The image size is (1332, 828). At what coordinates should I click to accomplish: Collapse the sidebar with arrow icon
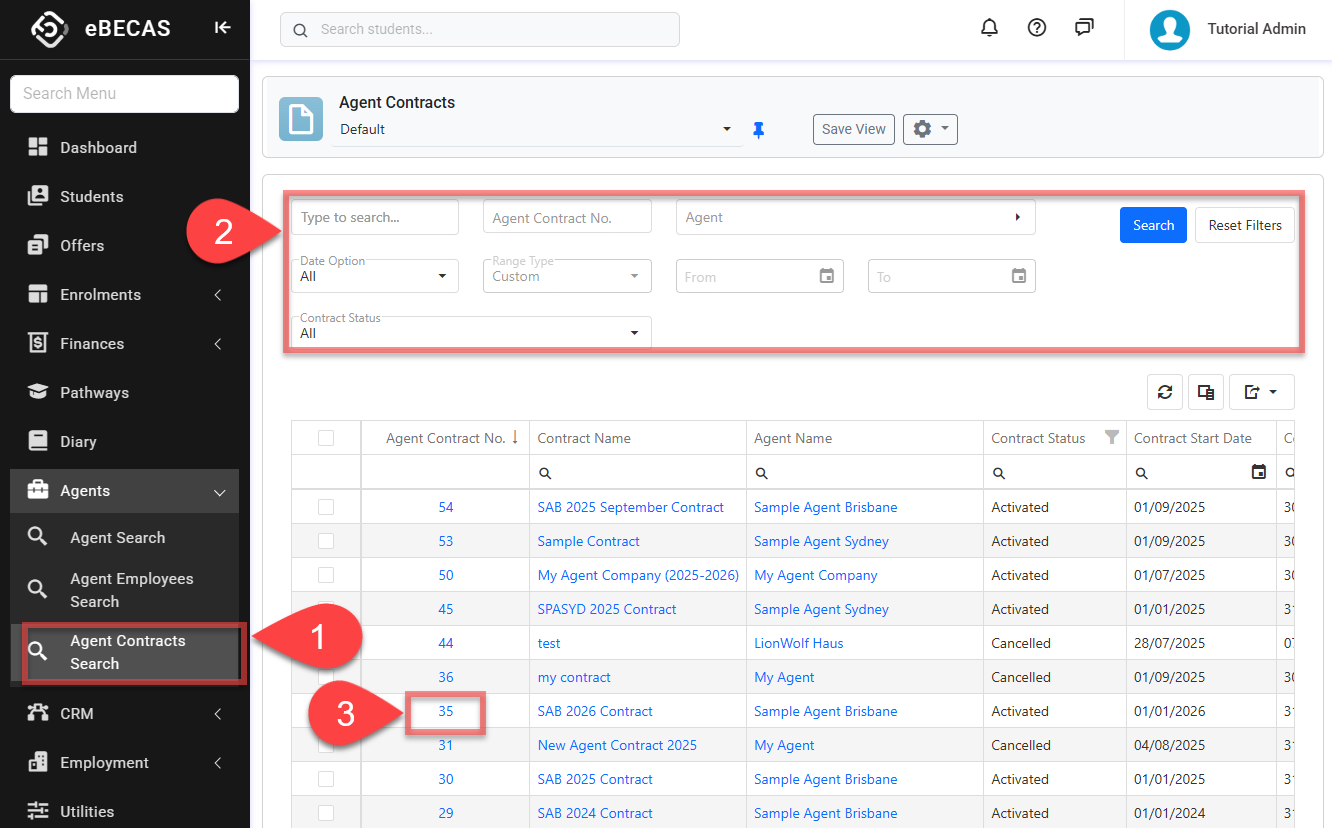click(223, 28)
